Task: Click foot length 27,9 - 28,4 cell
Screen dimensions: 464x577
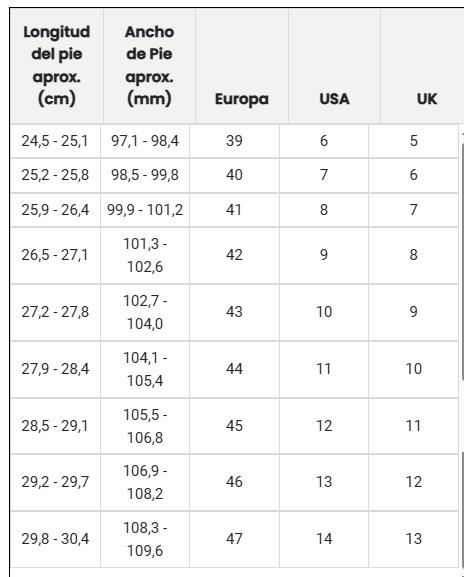Action: click(x=55, y=369)
